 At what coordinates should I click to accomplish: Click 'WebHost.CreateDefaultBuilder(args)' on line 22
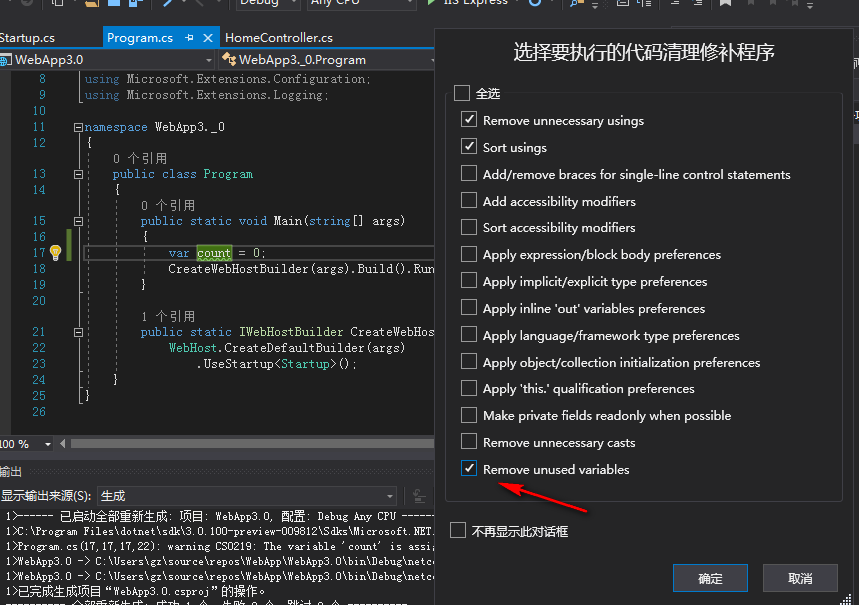click(x=287, y=348)
